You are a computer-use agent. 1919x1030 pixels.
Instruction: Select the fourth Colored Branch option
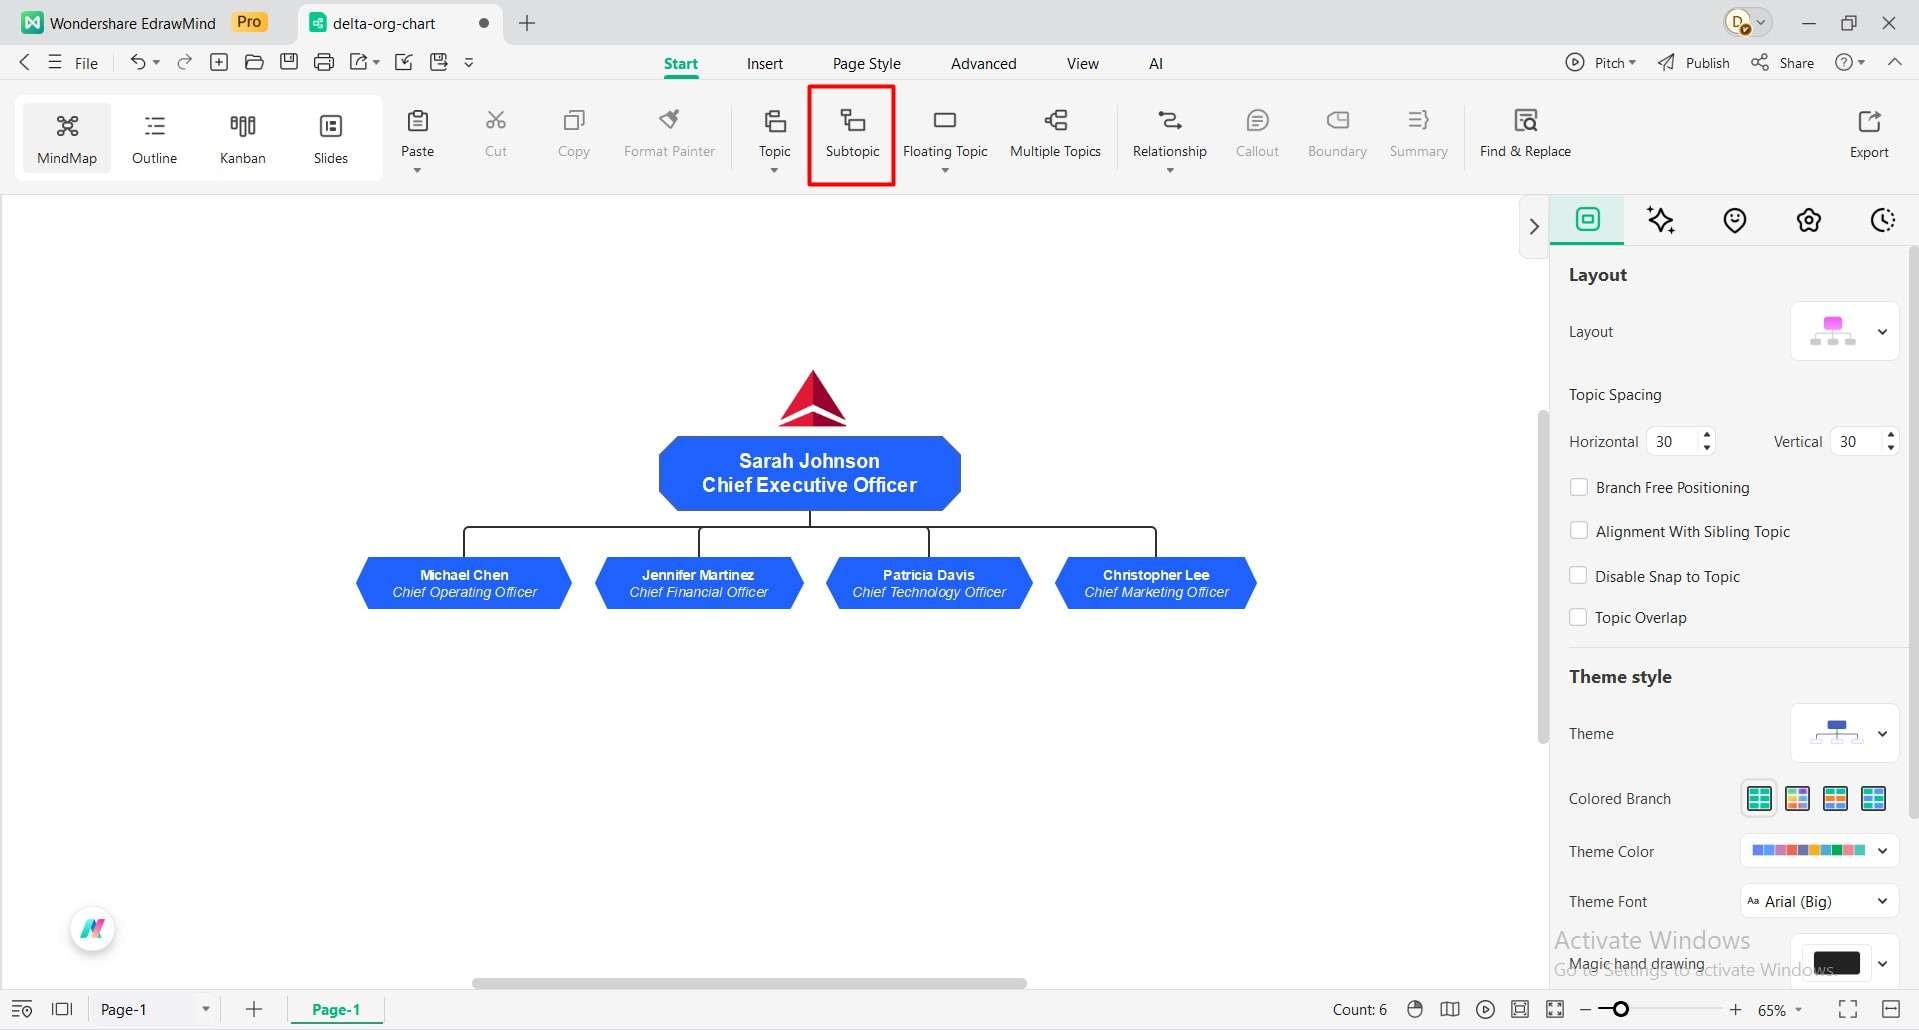coord(1873,798)
